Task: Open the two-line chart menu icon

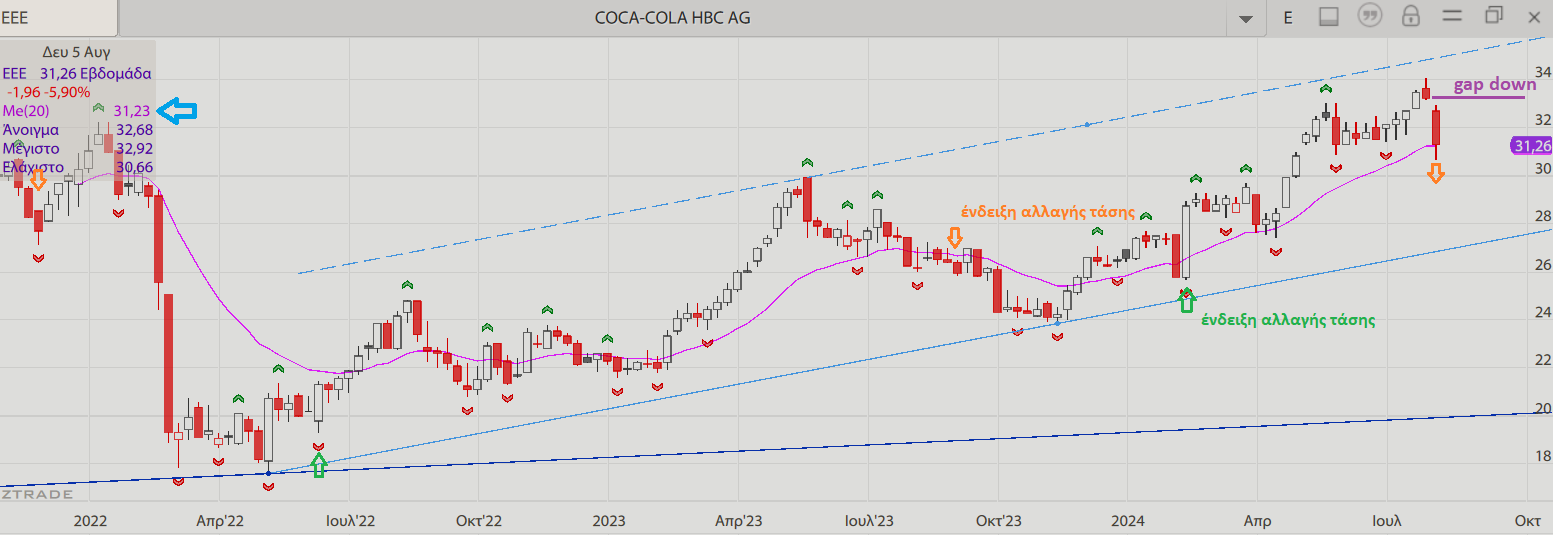Action: (1452, 16)
